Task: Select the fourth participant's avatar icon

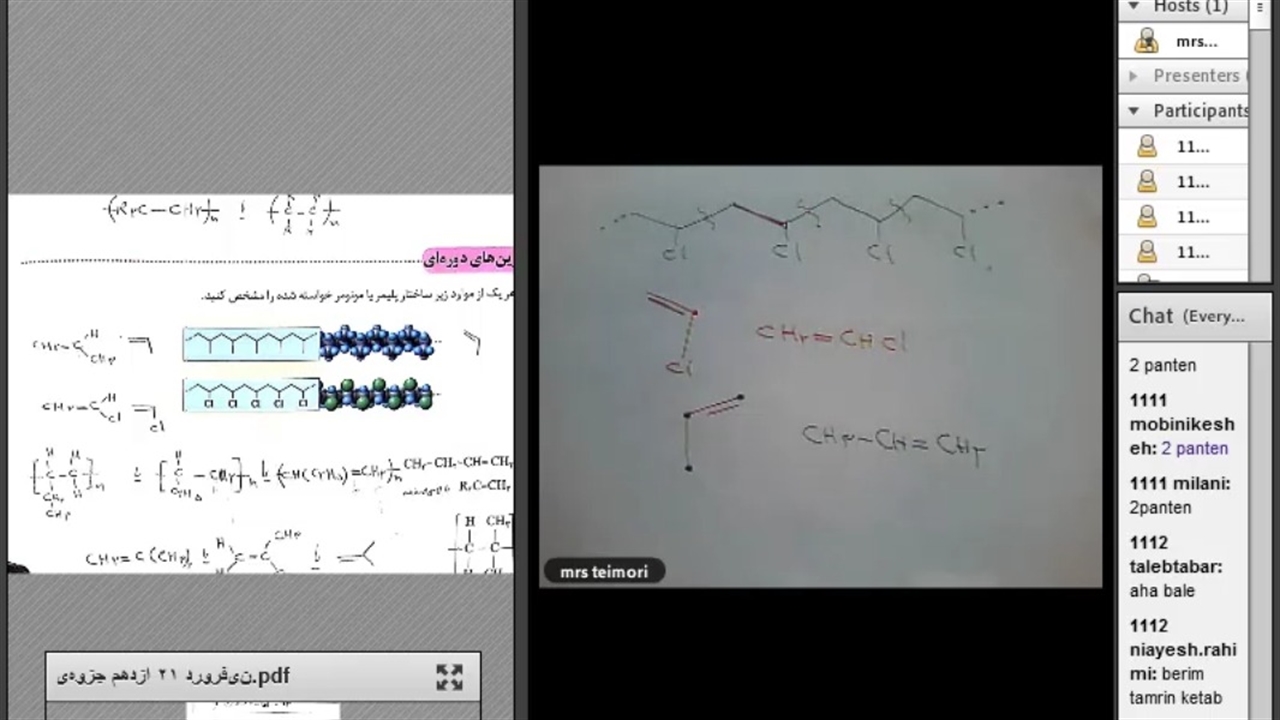Action: (1146, 252)
